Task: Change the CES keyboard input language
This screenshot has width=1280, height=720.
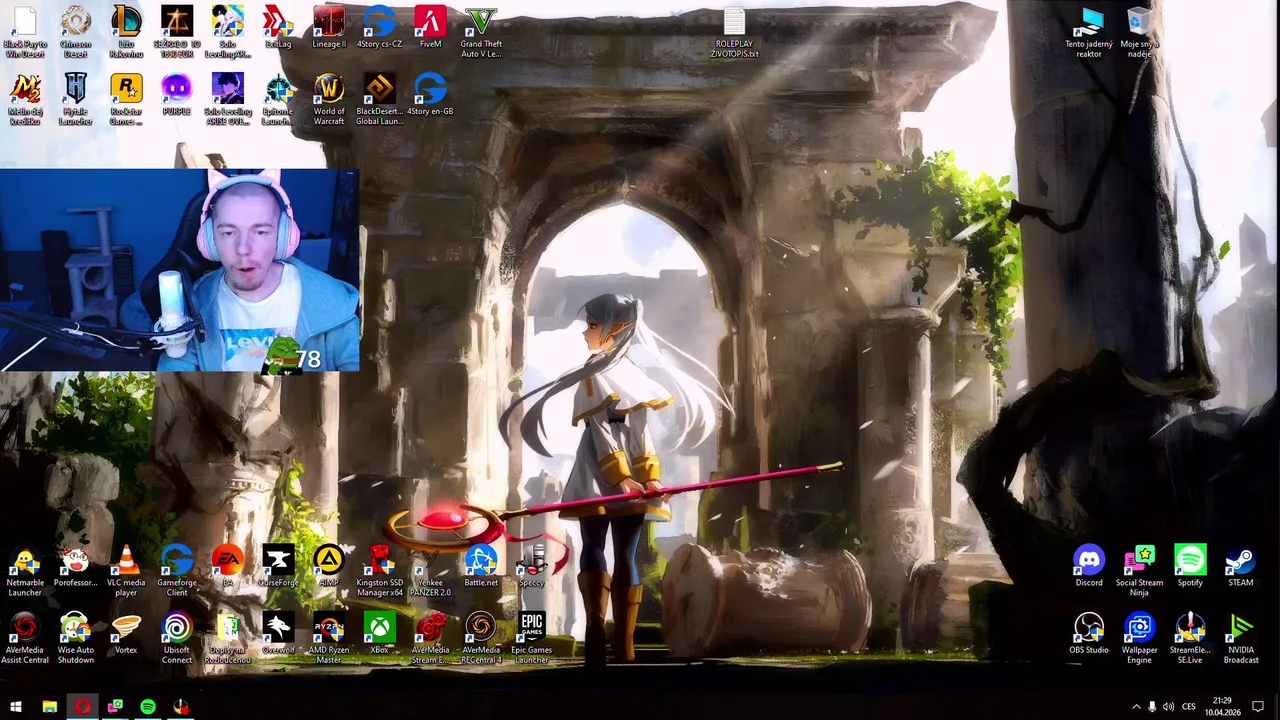Action: point(1189,707)
